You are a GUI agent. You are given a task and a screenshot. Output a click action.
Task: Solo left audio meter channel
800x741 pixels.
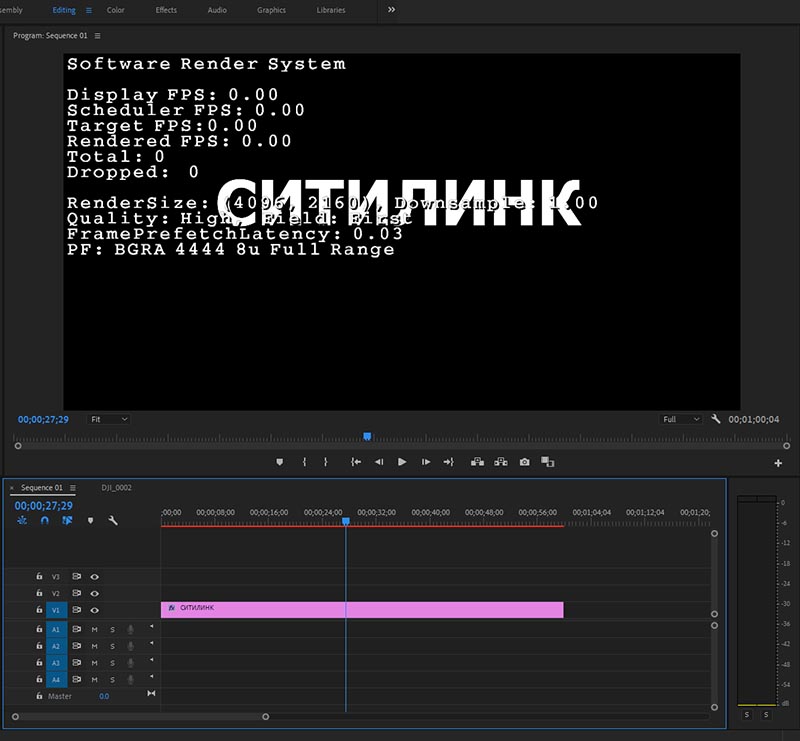747,715
